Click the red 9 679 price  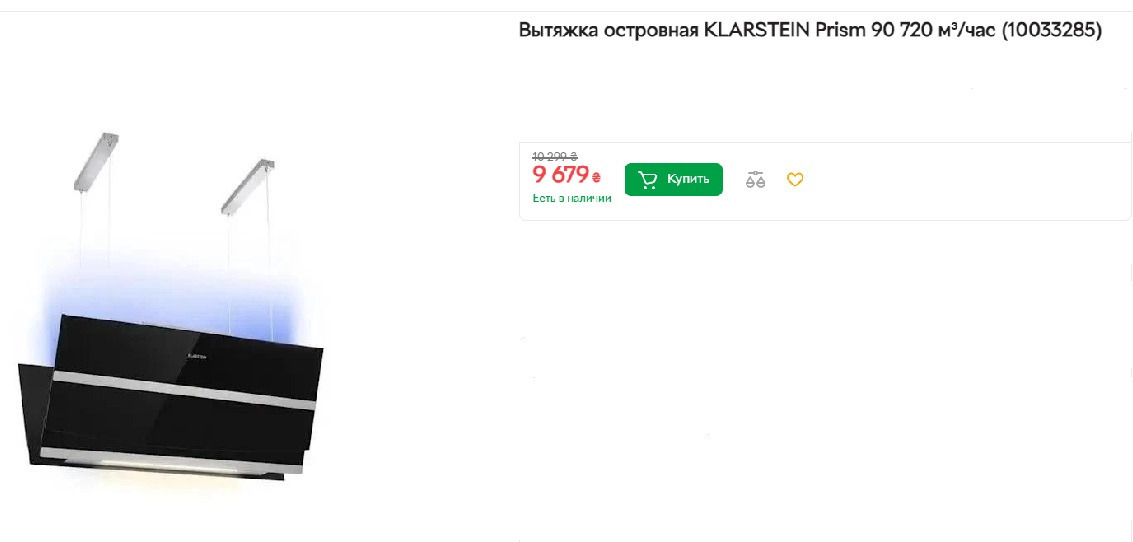click(561, 175)
